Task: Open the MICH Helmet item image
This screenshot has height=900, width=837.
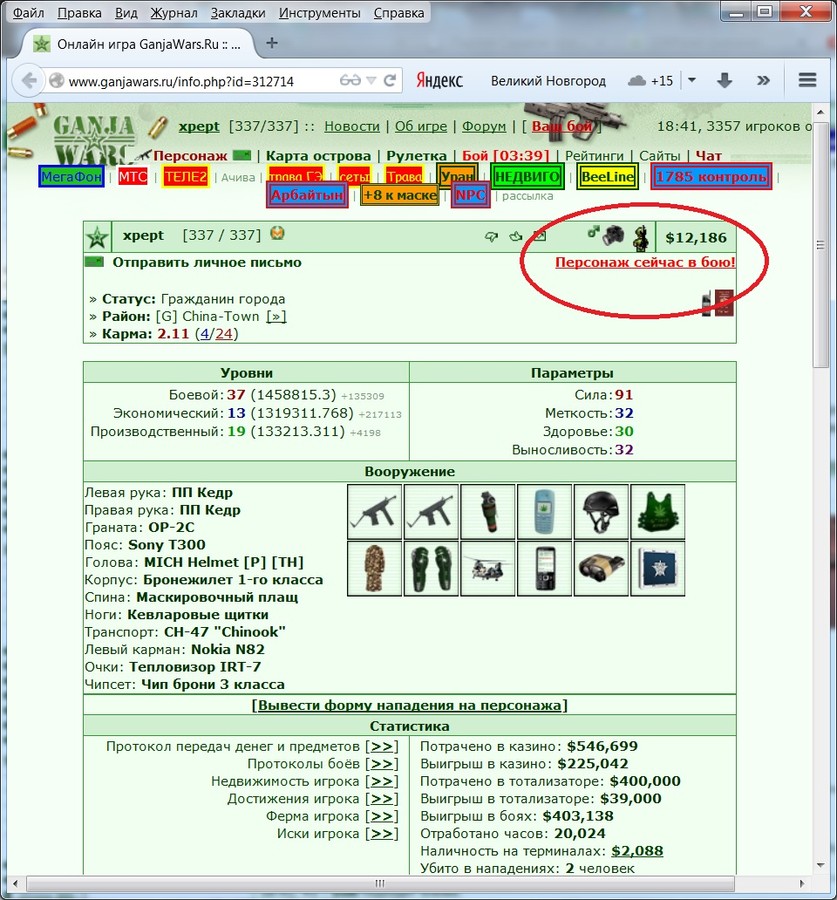Action: [x=601, y=511]
